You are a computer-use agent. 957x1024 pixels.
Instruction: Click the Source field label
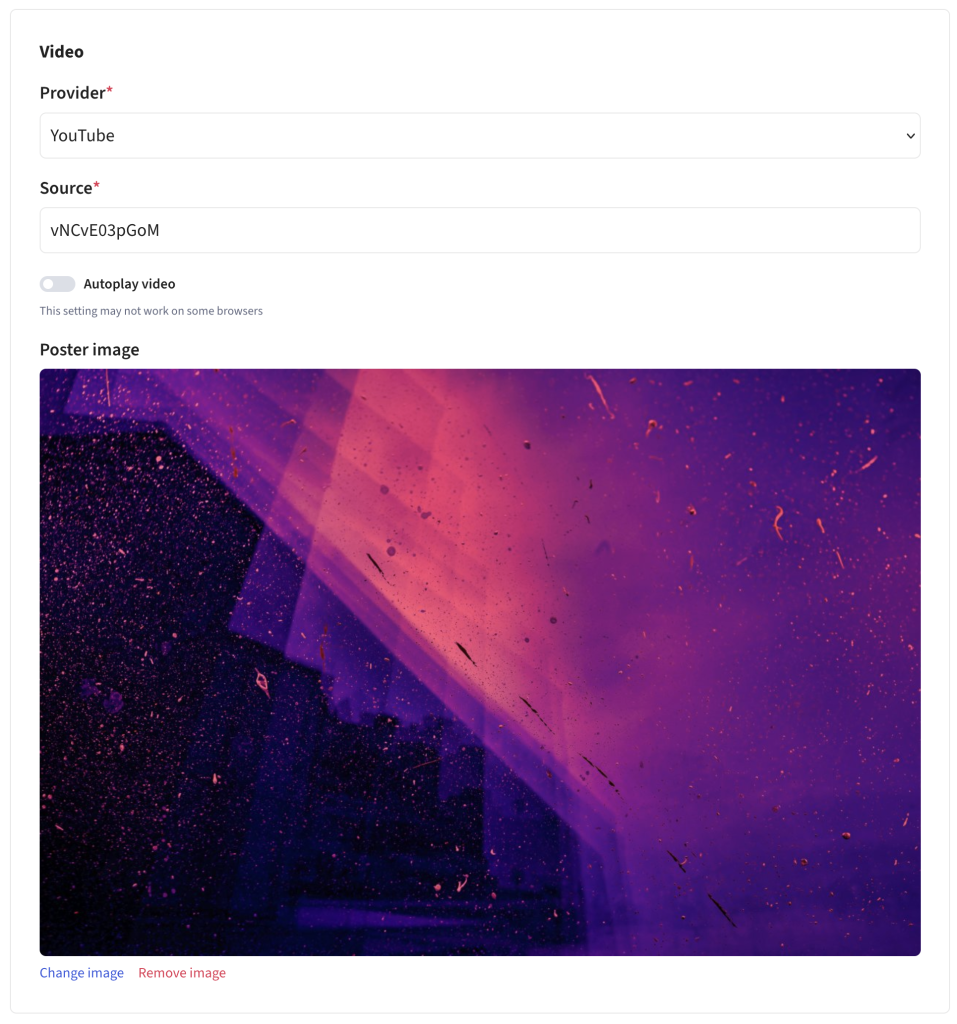[x=66, y=188]
